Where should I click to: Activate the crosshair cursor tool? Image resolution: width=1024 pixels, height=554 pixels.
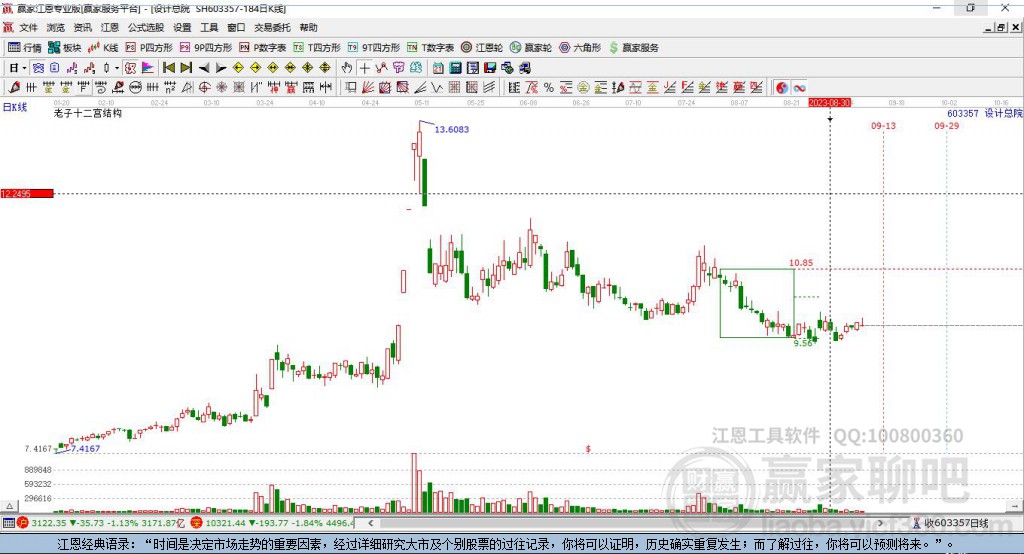pos(364,68)
